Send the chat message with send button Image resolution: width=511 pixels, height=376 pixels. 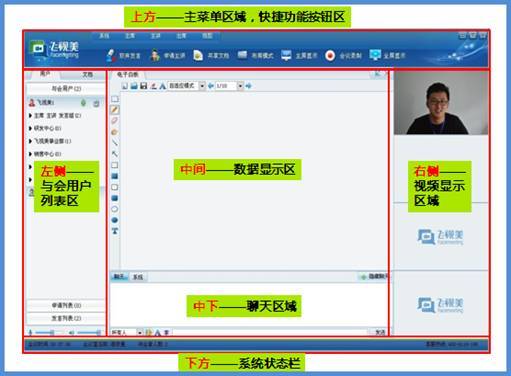379,332
